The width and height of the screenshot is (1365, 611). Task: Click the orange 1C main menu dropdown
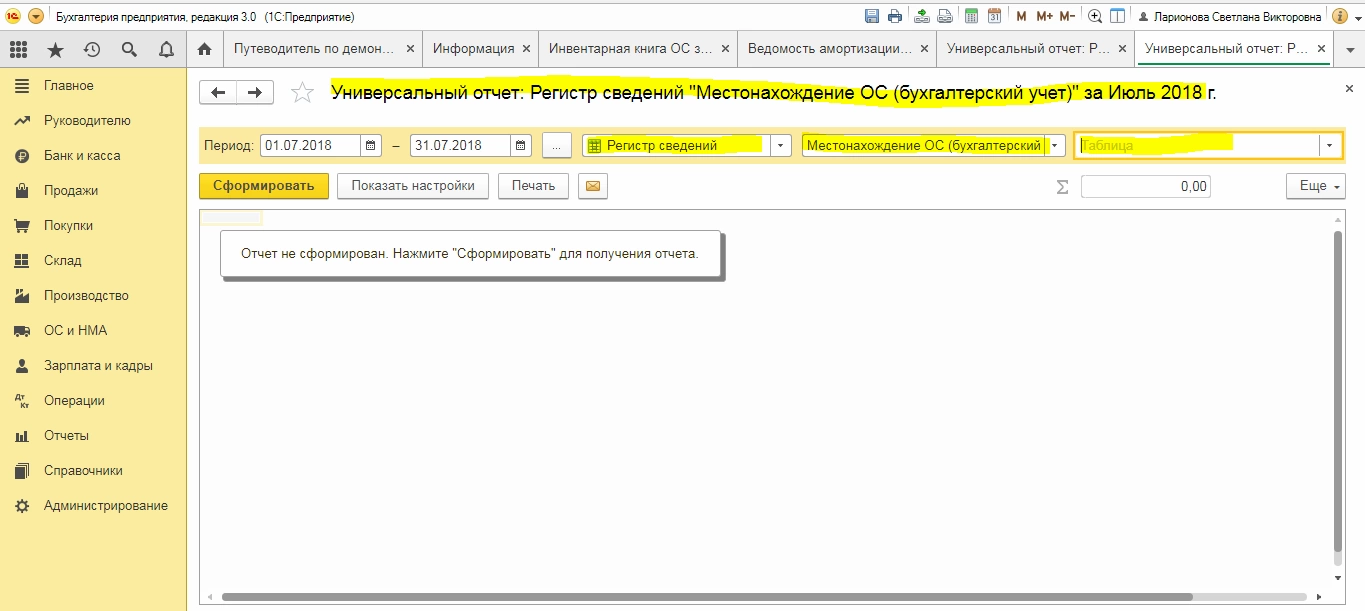36,16
